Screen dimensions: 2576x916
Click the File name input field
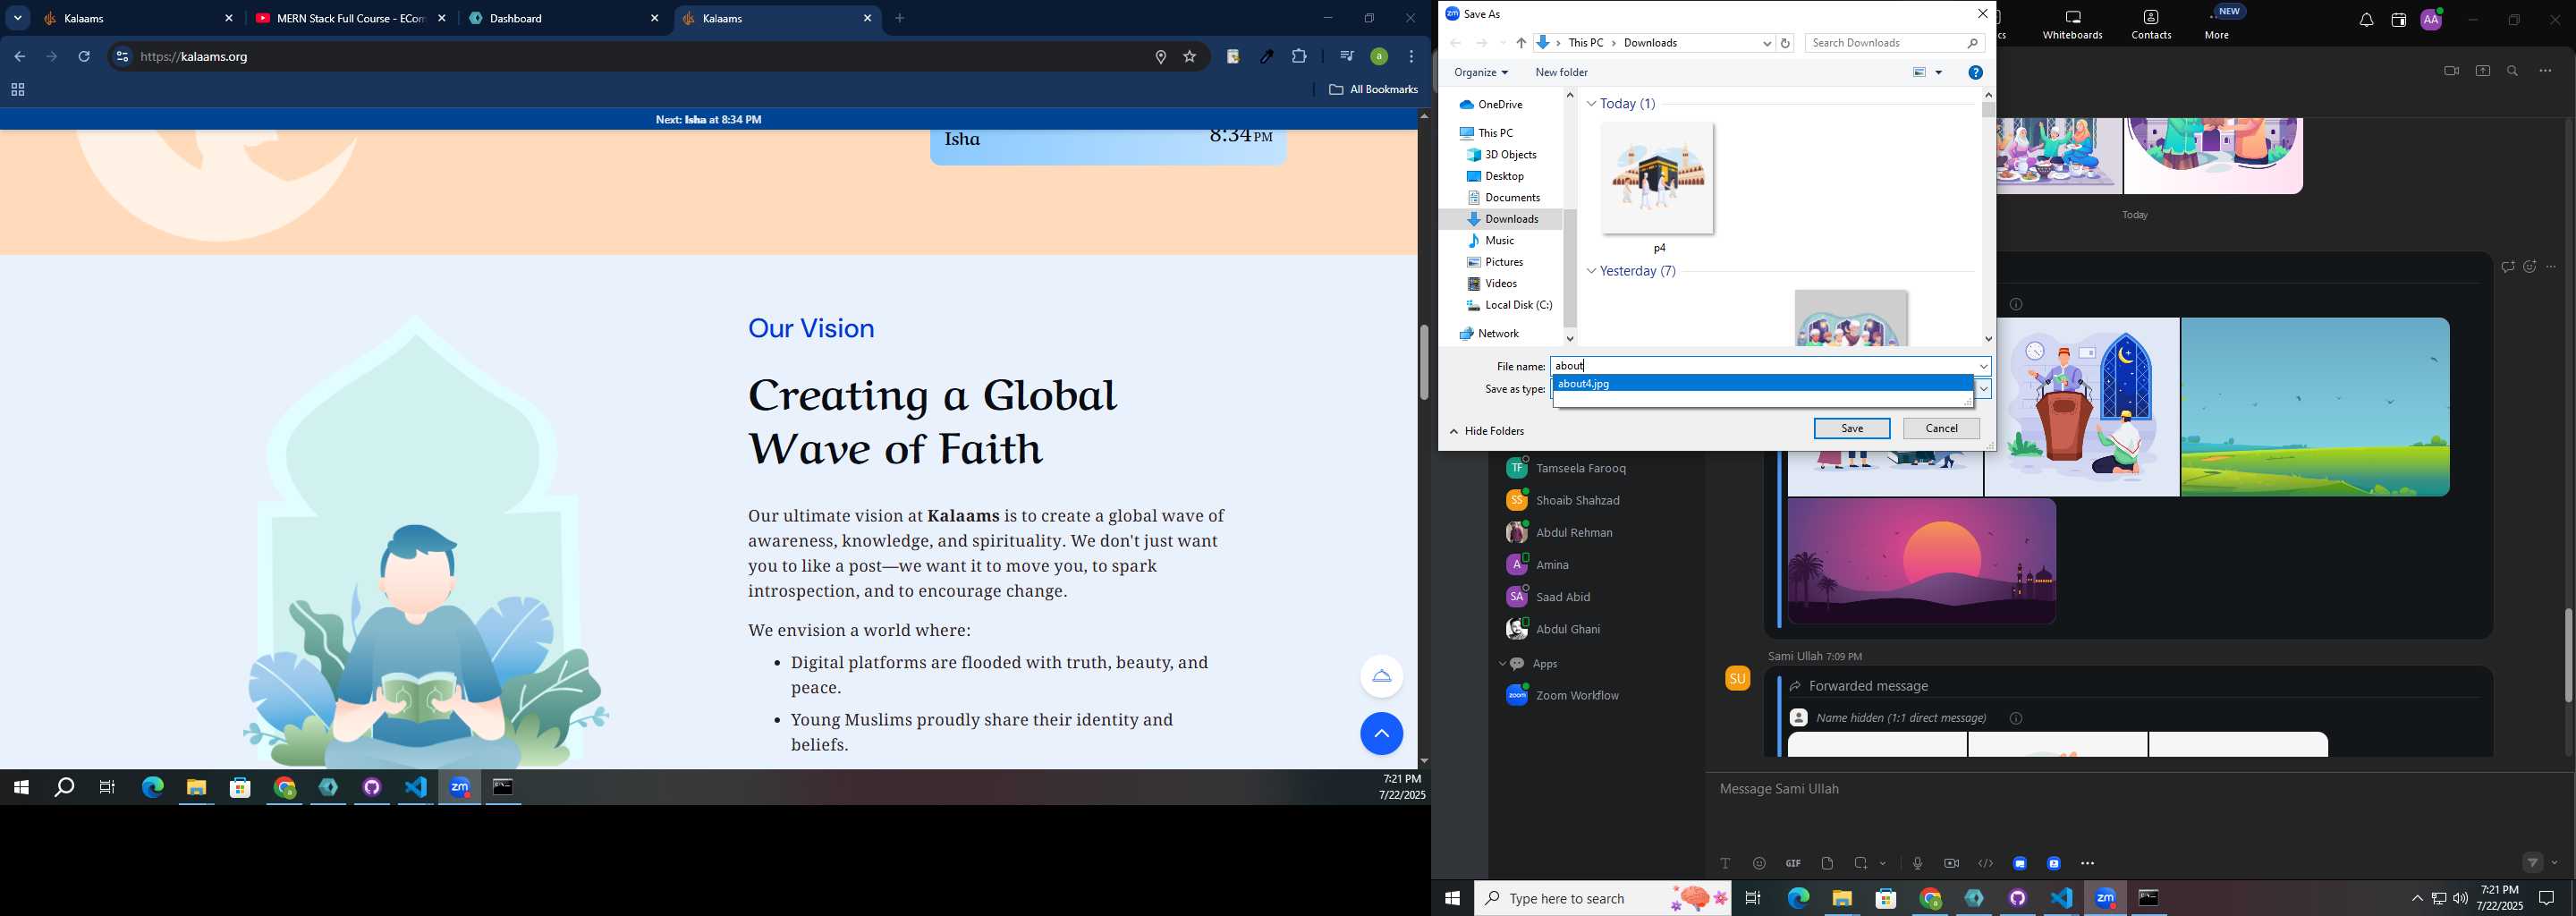1762,366
